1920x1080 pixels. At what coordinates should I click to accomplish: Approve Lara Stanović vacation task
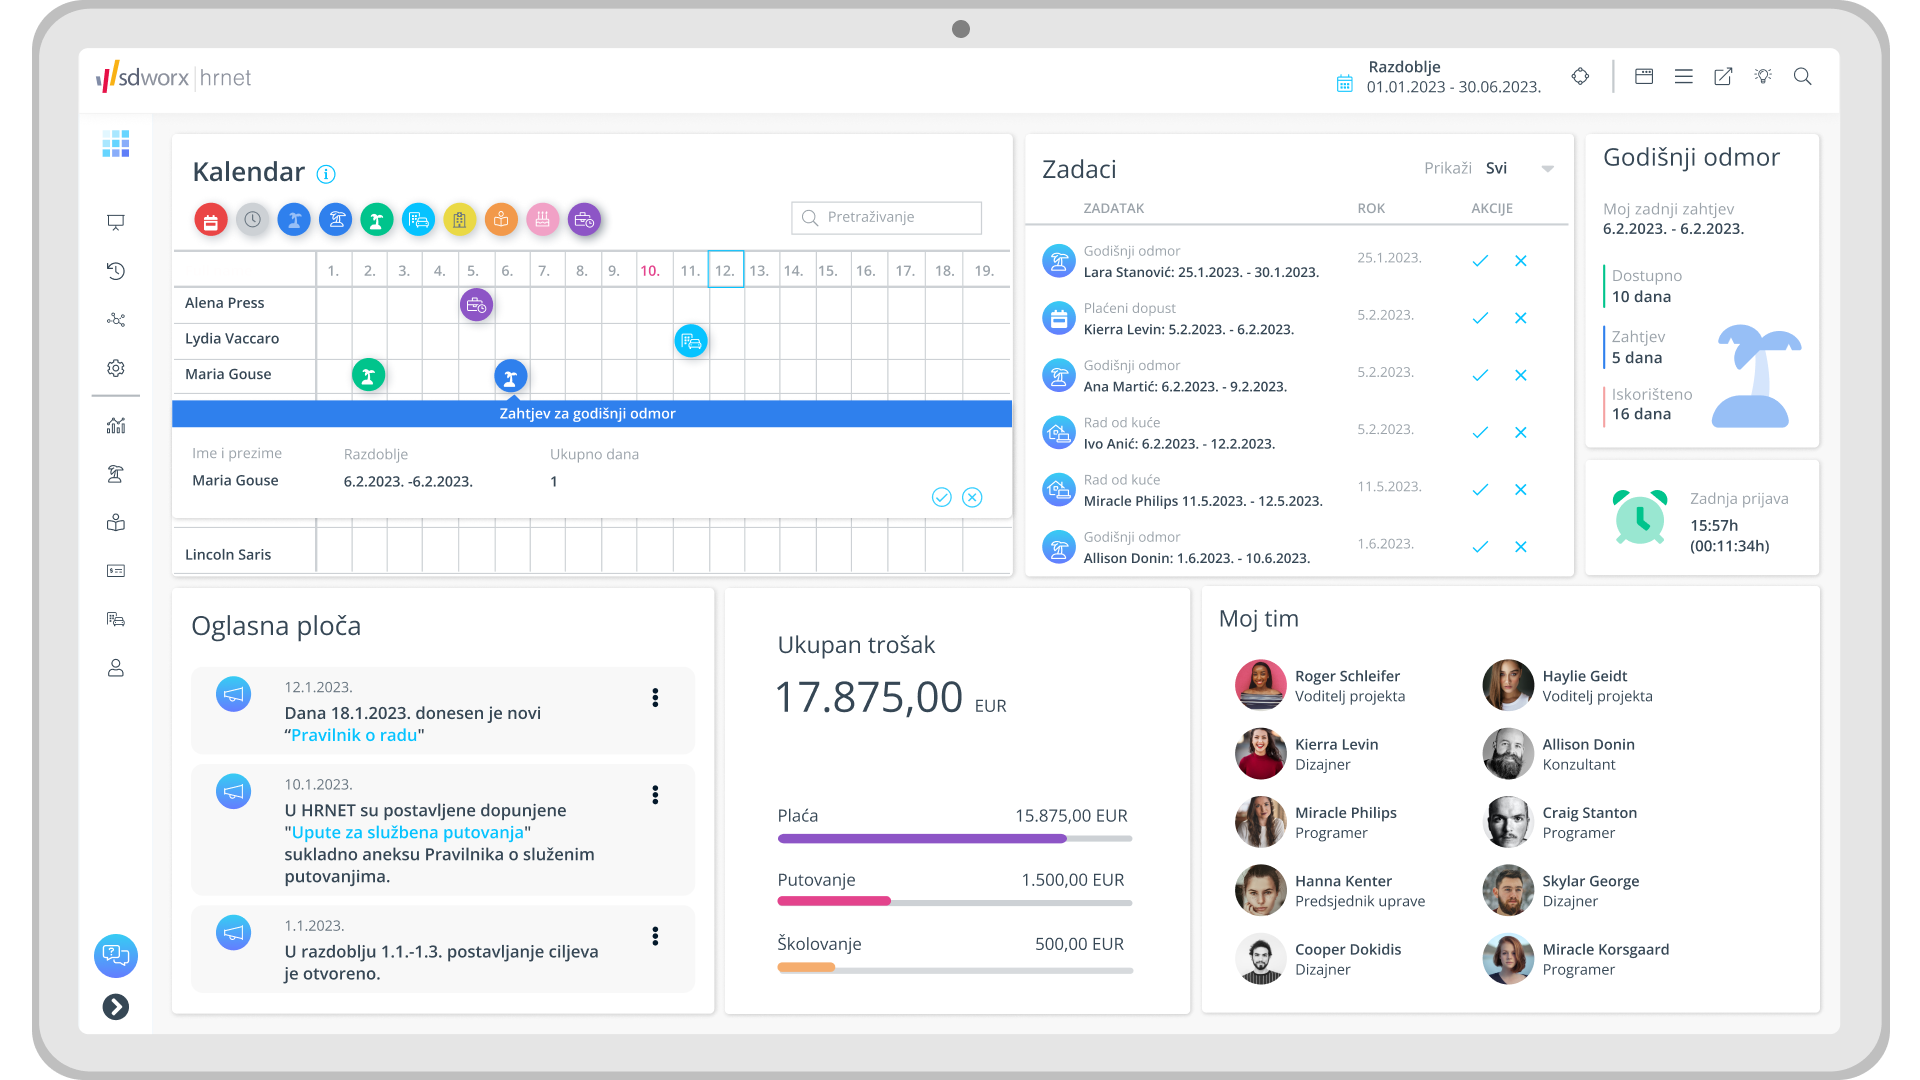[1480, 261]
